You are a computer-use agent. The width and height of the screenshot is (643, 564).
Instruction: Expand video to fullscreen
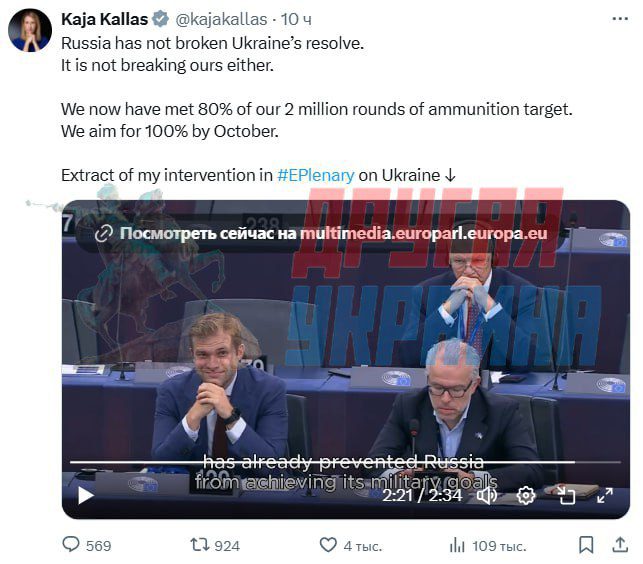tap(603, 495)
